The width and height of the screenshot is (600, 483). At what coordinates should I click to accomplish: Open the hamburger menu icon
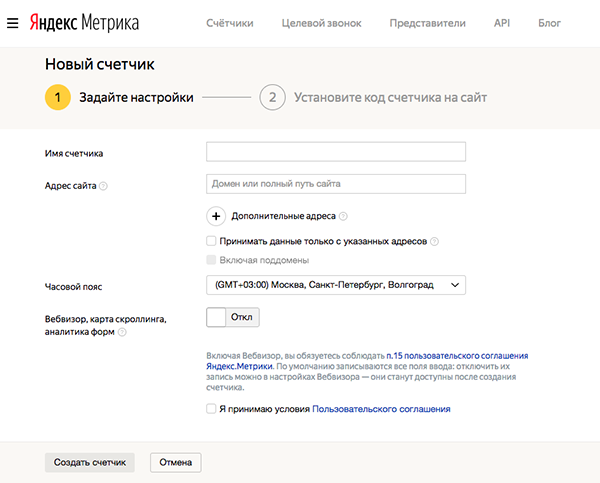coord(13,22)
